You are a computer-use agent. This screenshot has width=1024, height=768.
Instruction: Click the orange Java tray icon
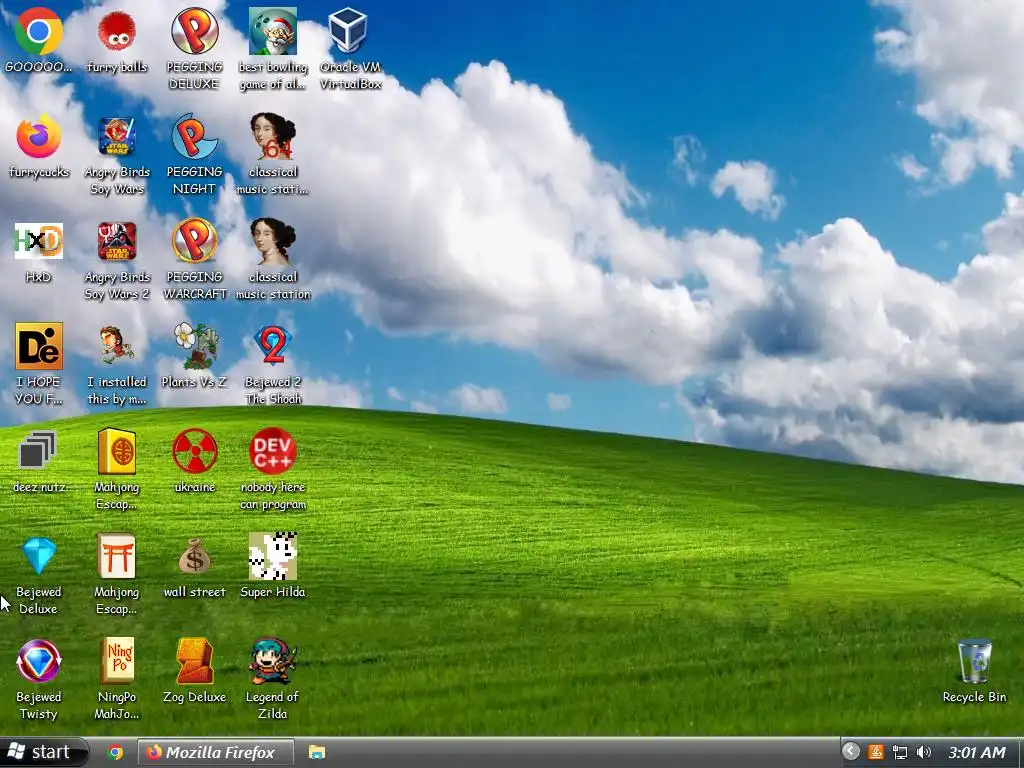tap(876, 752)
